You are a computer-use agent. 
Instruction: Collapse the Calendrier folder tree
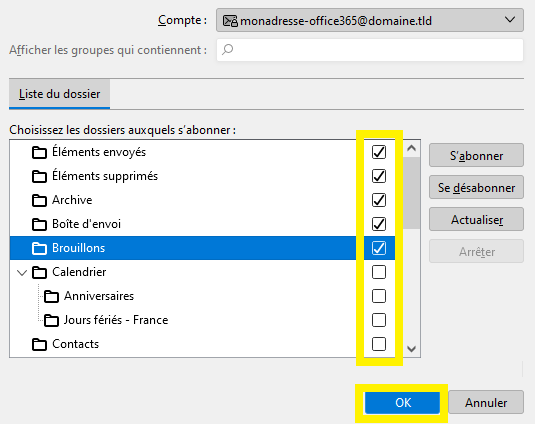[22, 273]
